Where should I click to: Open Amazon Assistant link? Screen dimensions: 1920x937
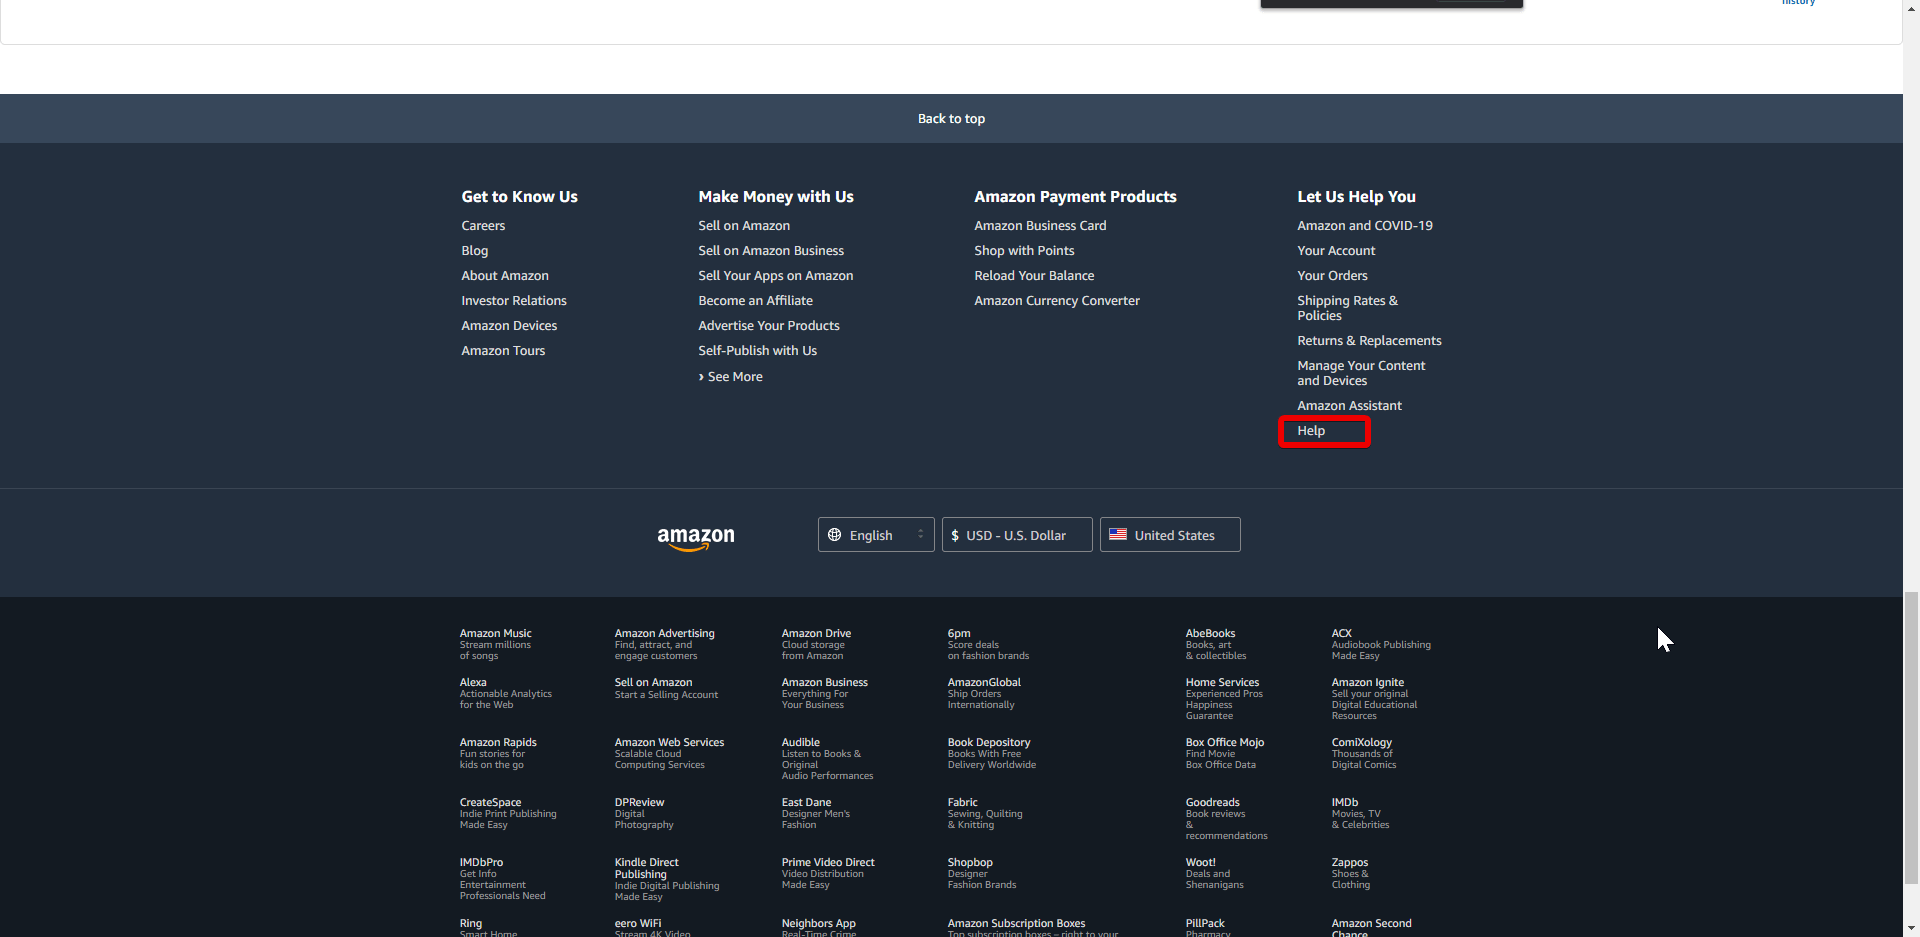pyautogui.click(x=1349, y=406)
